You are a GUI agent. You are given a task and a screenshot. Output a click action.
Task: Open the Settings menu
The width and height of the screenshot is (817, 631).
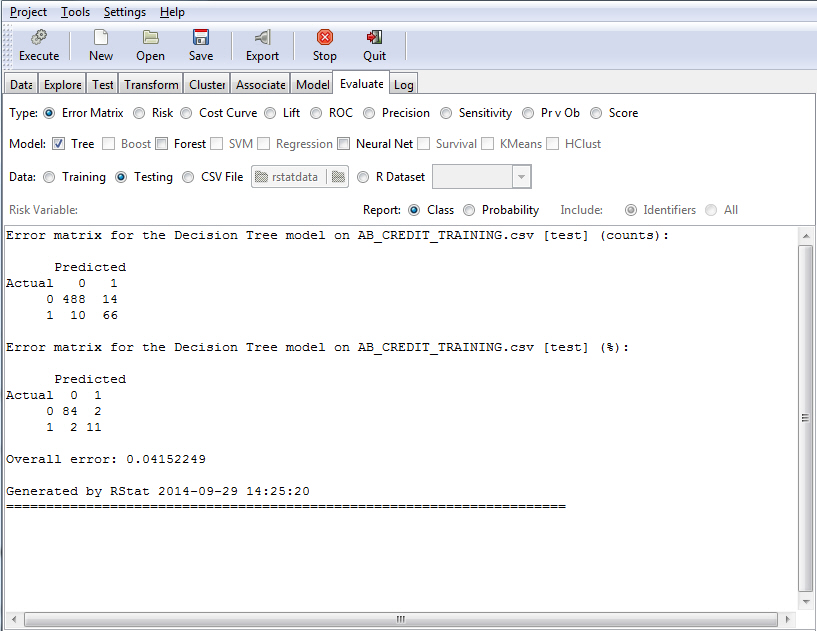pyautogui.click(x=125, y=11)
